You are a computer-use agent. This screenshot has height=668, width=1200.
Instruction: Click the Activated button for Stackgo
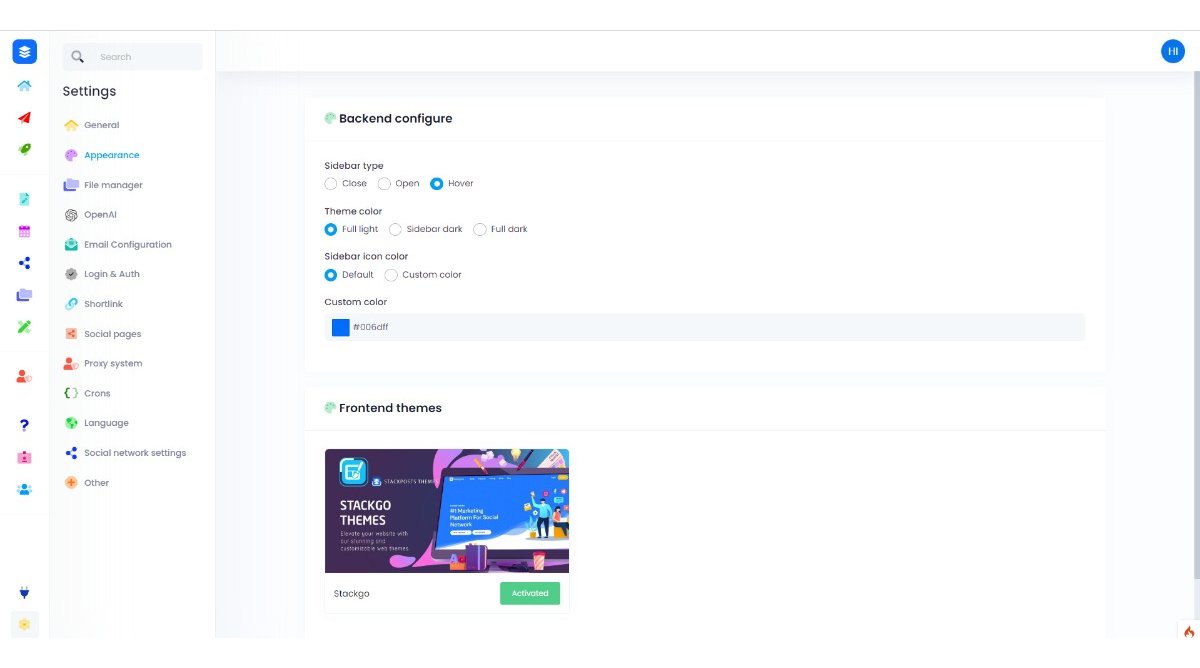(x=530, y=593)
